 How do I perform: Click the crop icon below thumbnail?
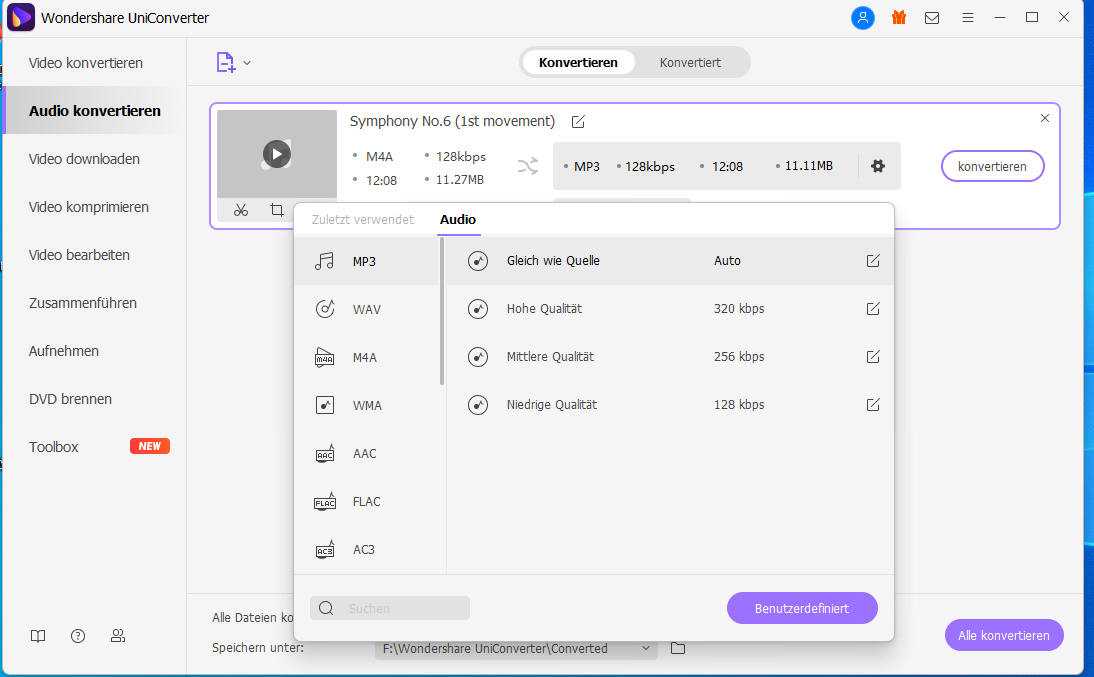click(x=276, y=210)
